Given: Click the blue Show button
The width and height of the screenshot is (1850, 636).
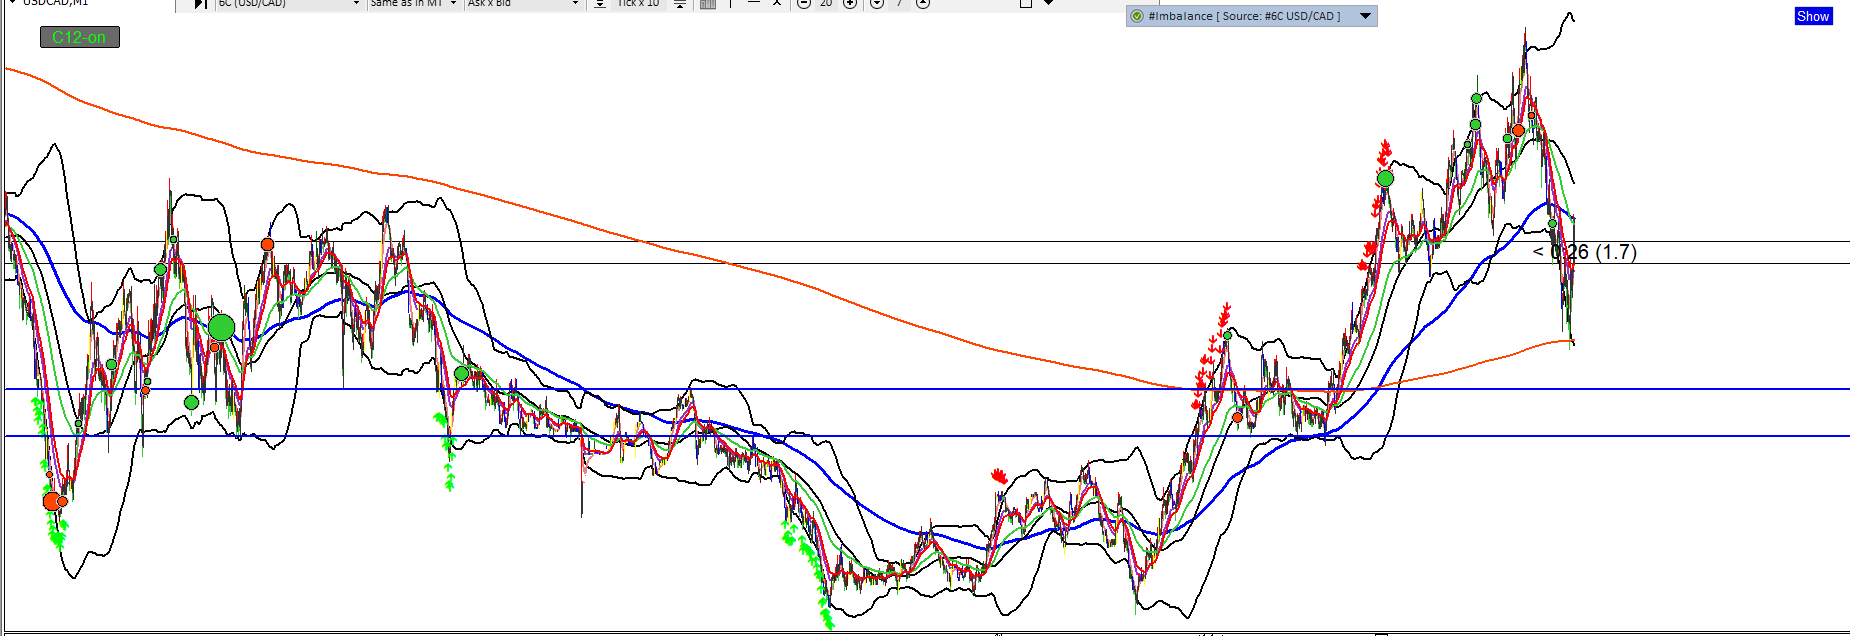Looking at the screenshot, I should click(1813, 16).
